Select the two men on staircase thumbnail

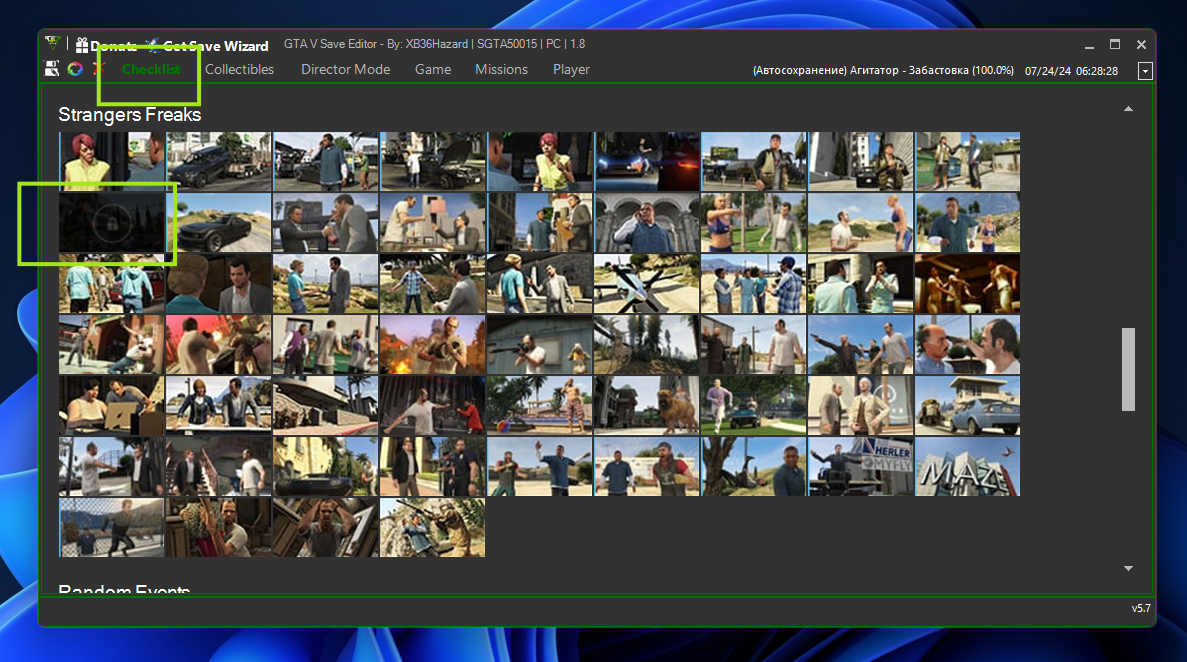pos(219,467)
